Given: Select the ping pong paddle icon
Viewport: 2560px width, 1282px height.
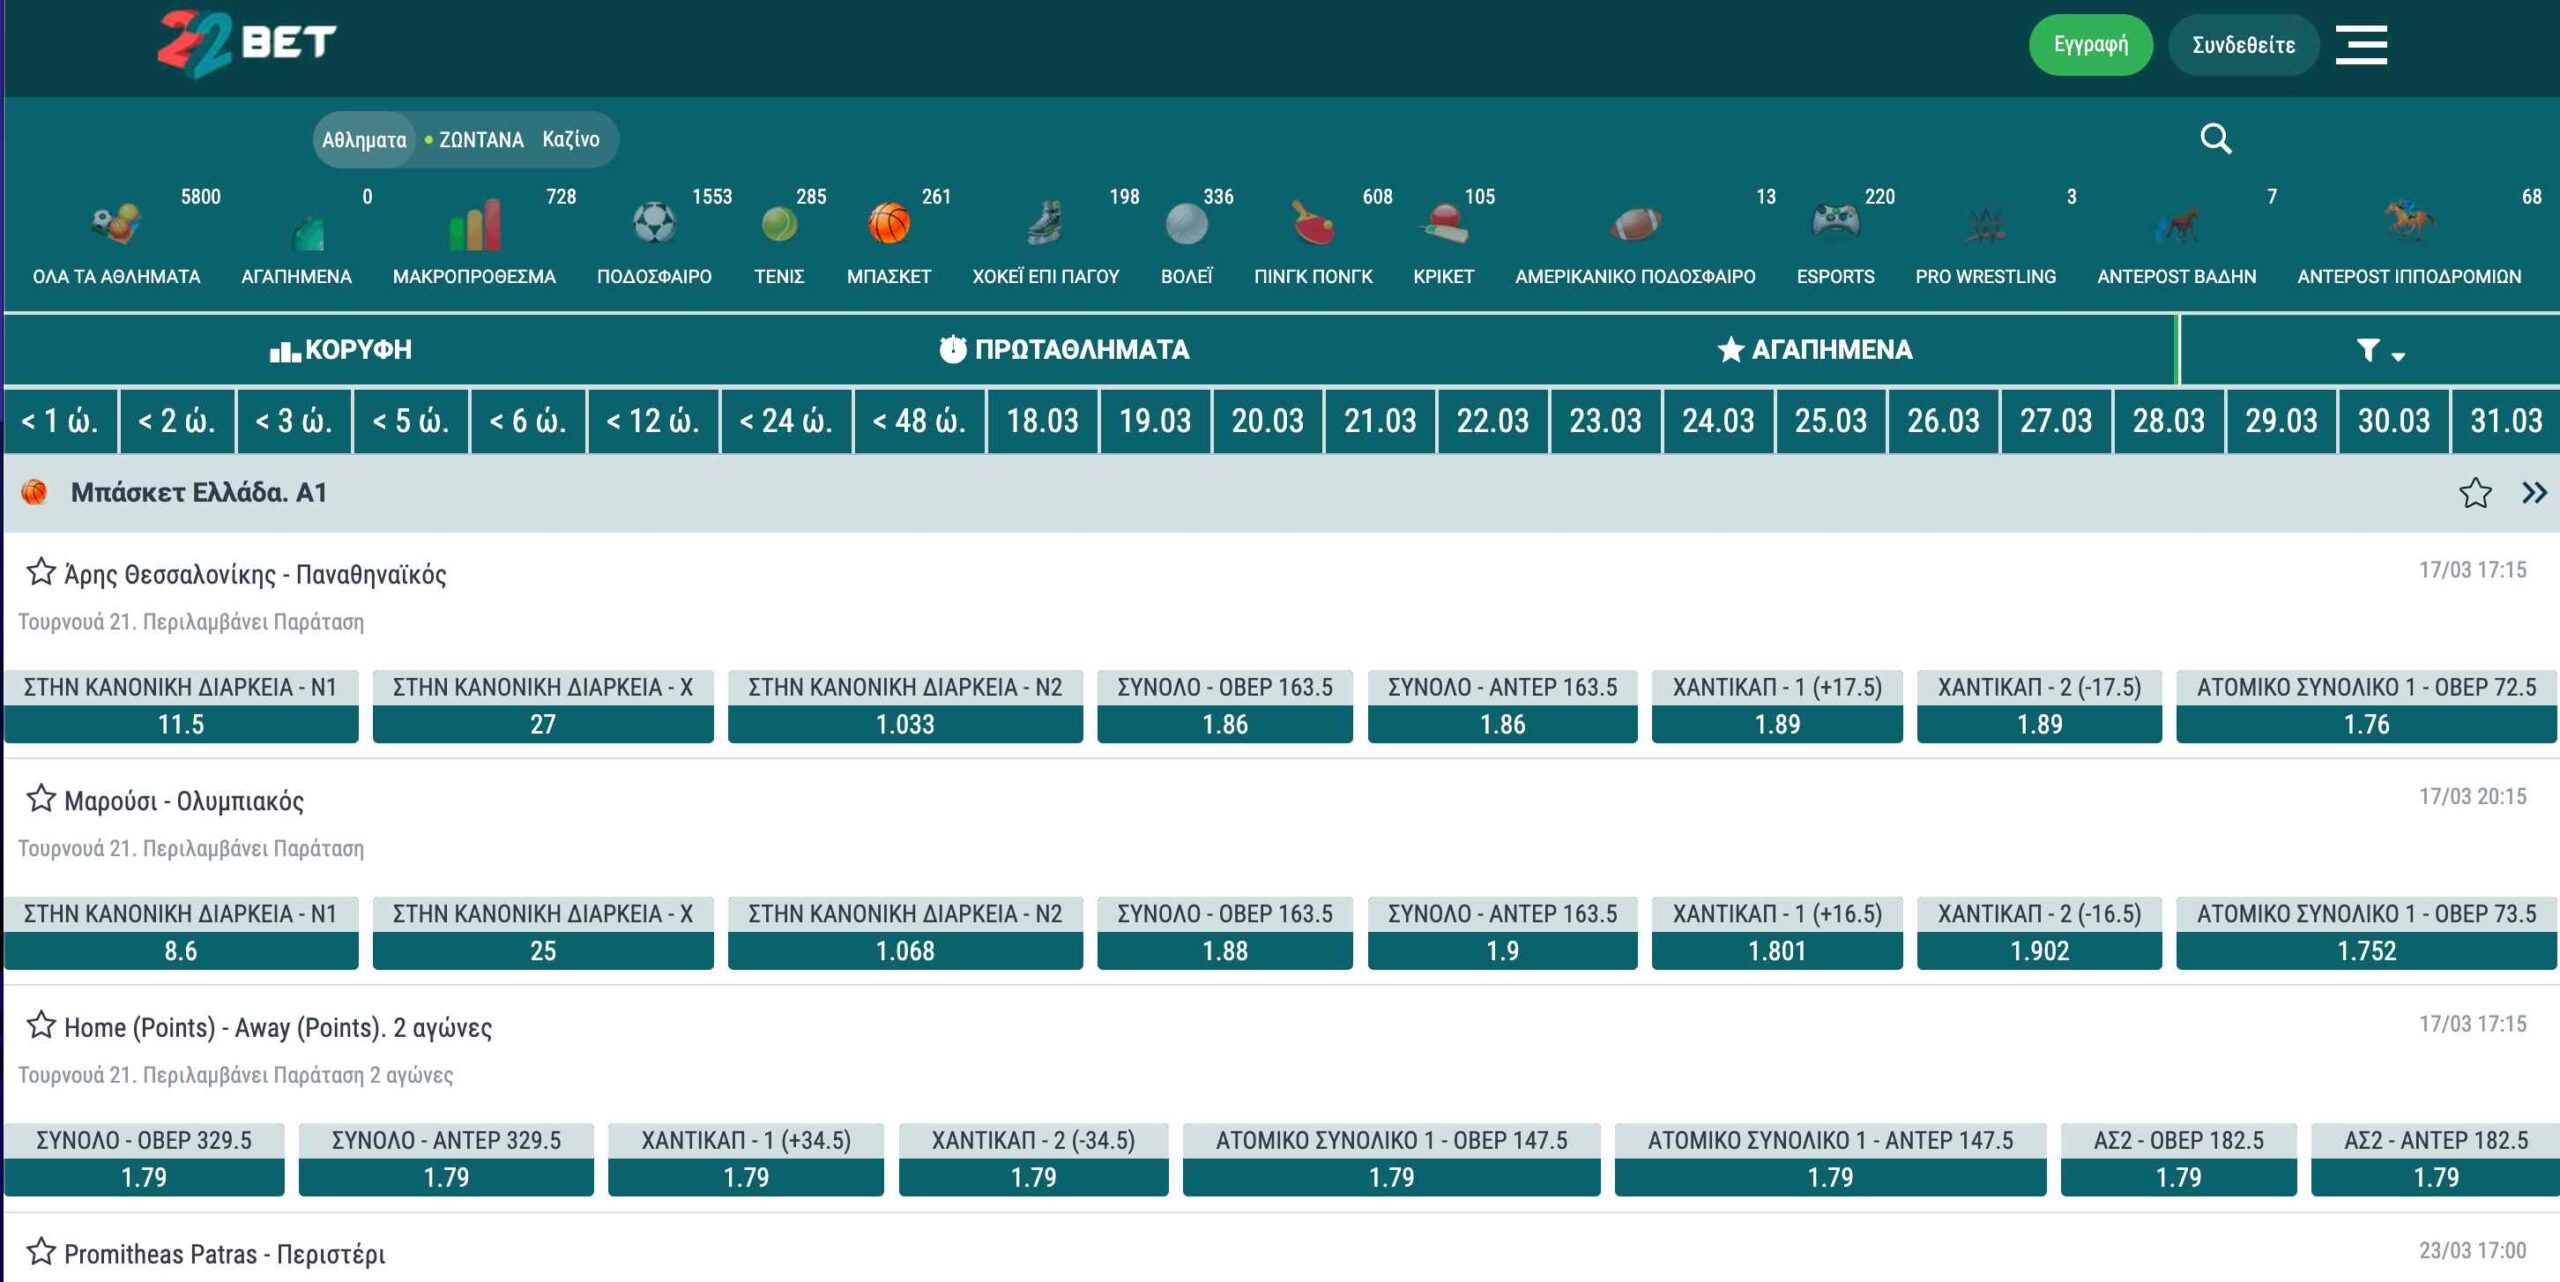Looking at the screenshot, I should [1313, 223].
